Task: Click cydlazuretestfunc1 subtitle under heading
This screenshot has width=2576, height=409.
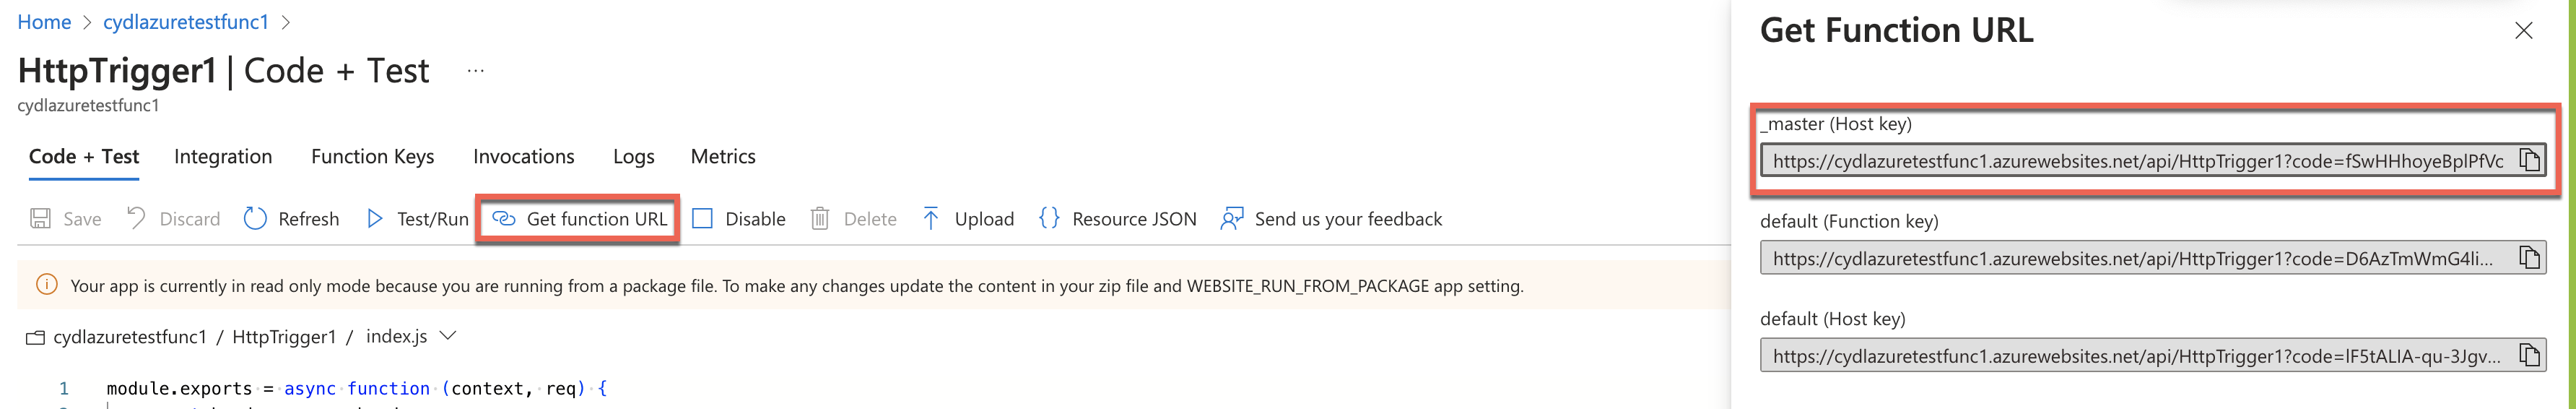Action: 88,105
